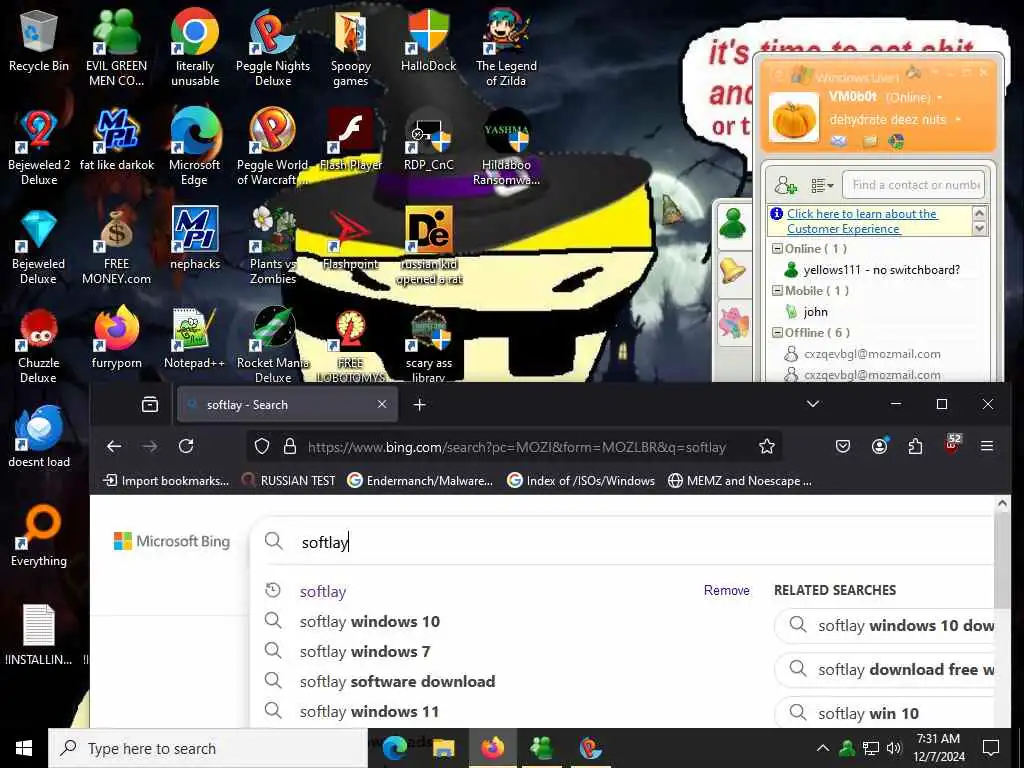The width and height of the screenshot is (1024, 768).
Task: Open Thunderbird shortcut labeled doesnt load
Action: 39,436
